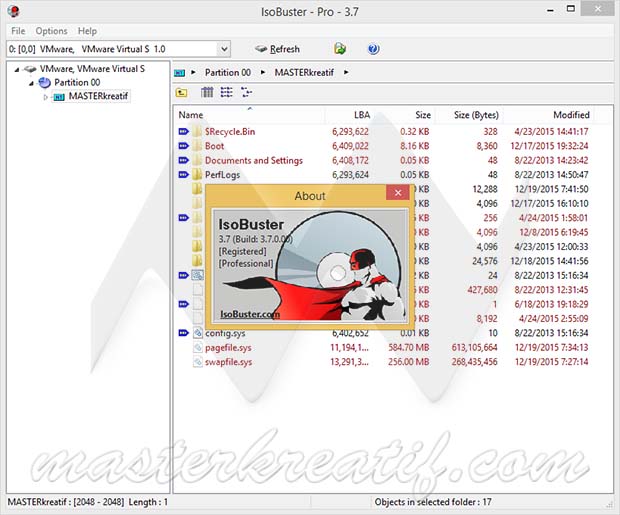Click the $Recycle.Bin folder icon
The width and height of the screenshot is (620, 515).
pyautogui.click(x=197, y=131)
